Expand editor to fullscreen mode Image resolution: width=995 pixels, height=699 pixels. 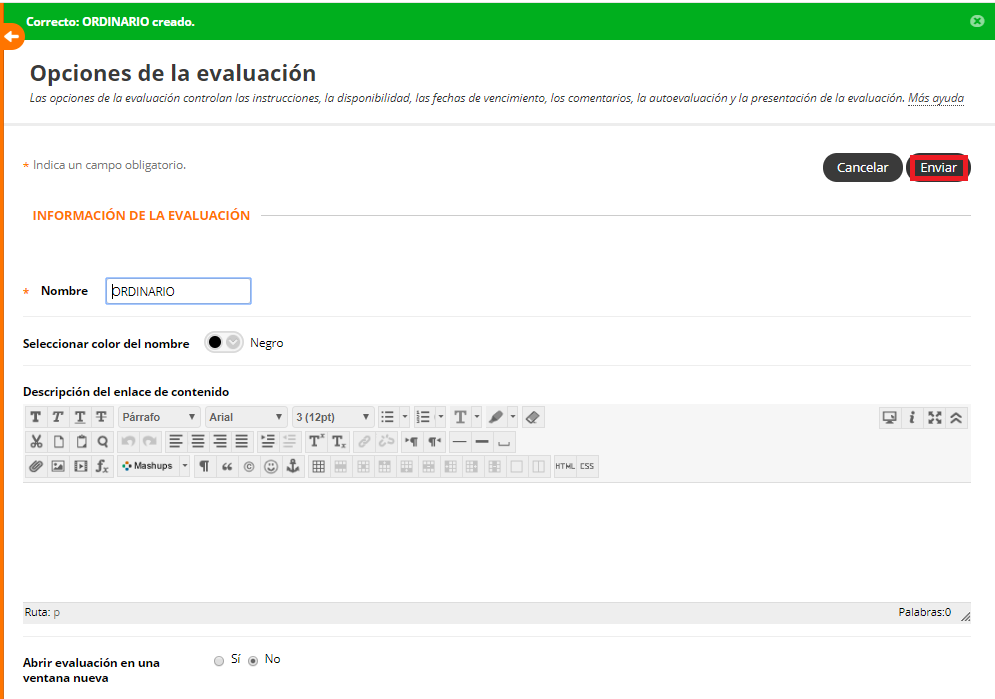pyautogui.click(x=934, y=418)
